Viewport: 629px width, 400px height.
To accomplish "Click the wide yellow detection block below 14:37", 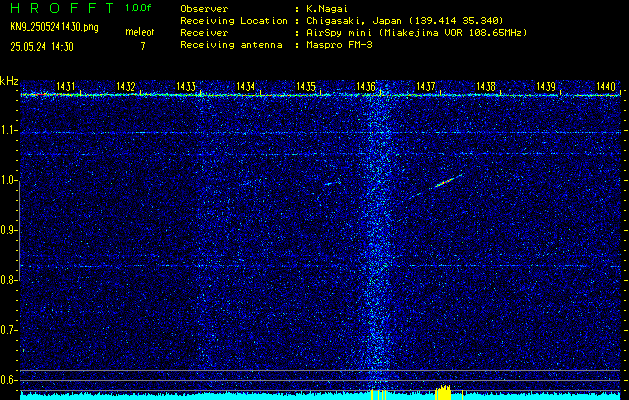I will pos(443,393).
